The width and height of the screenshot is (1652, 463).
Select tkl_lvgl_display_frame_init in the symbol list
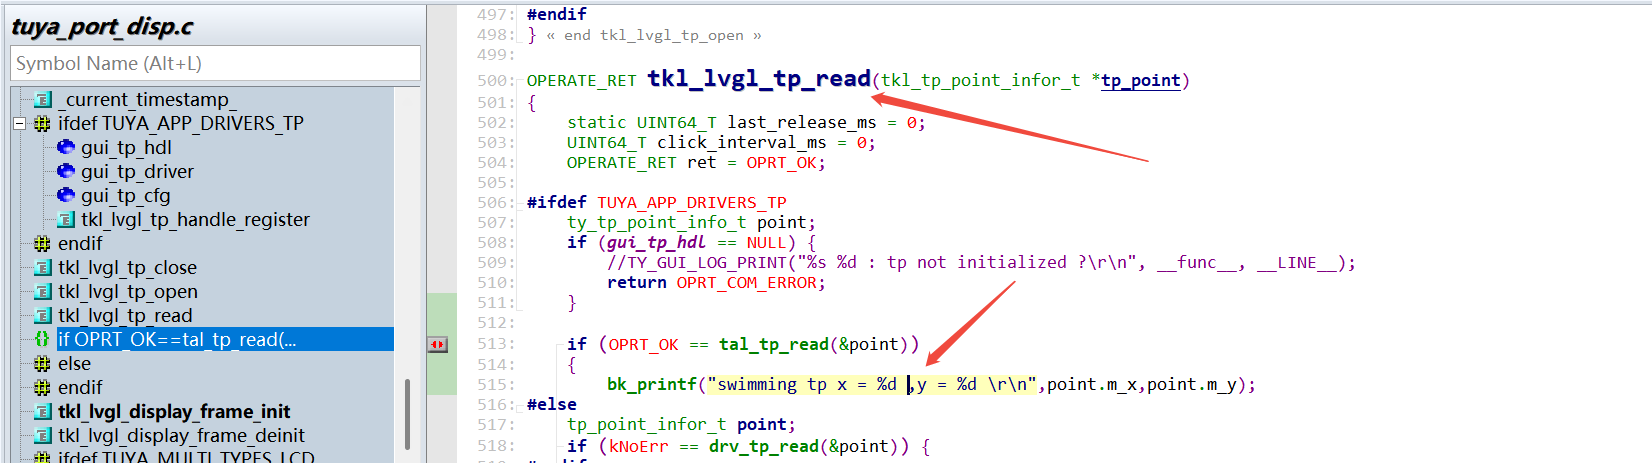coord(174,411)
